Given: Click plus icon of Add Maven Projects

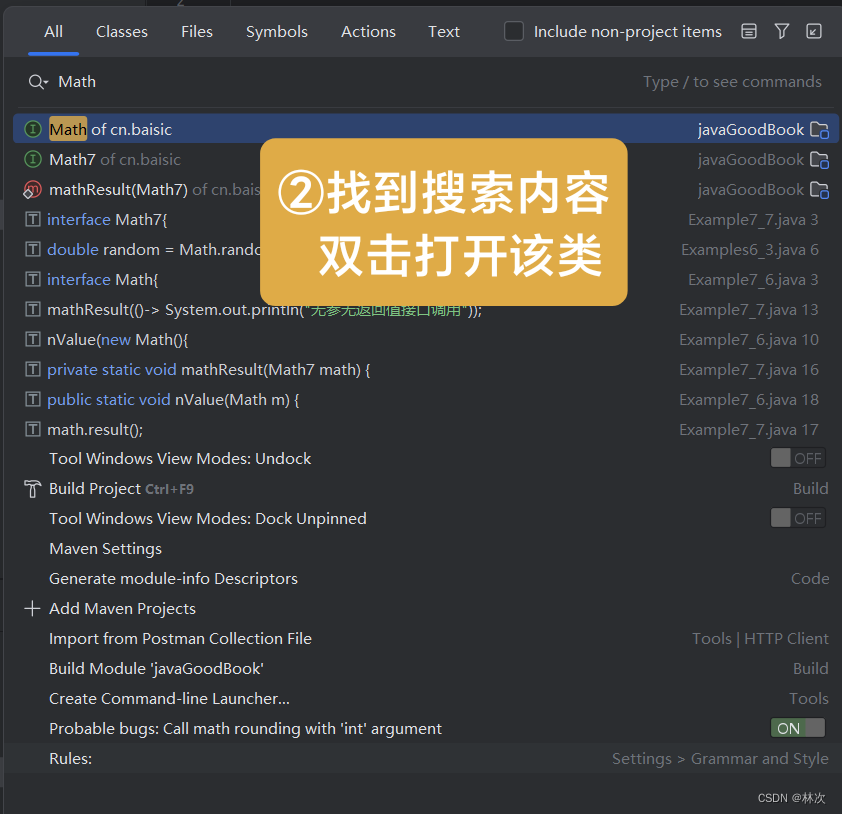Looking at the screenshot, I should pos(32,608).
